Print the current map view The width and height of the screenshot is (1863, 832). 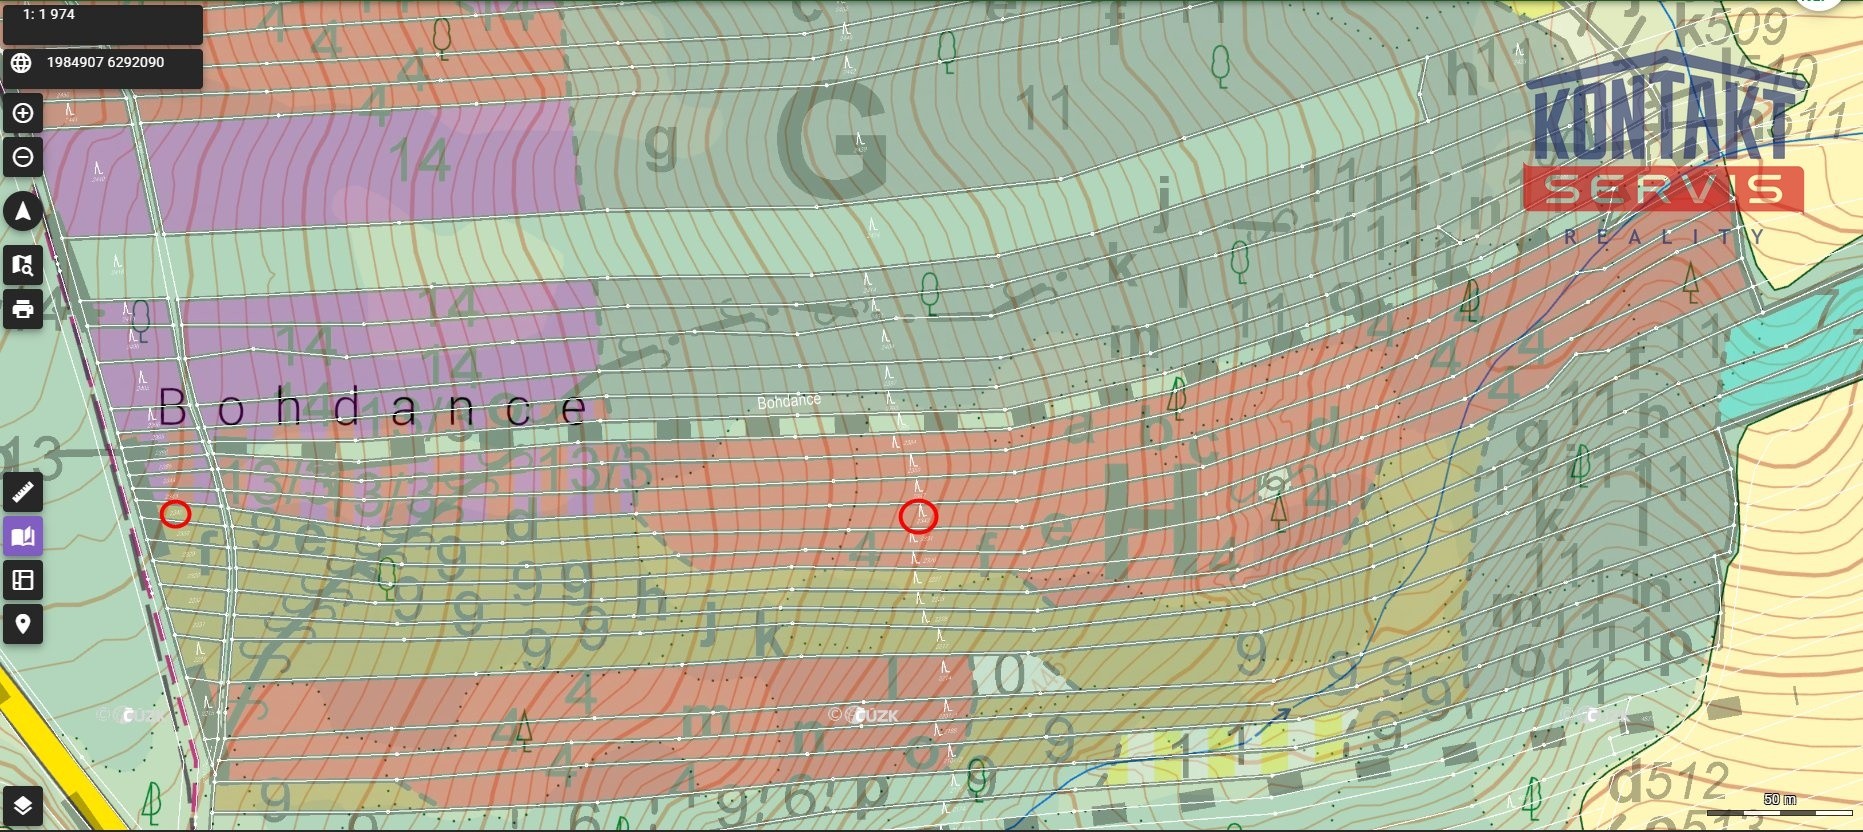(x=23, y=309)
